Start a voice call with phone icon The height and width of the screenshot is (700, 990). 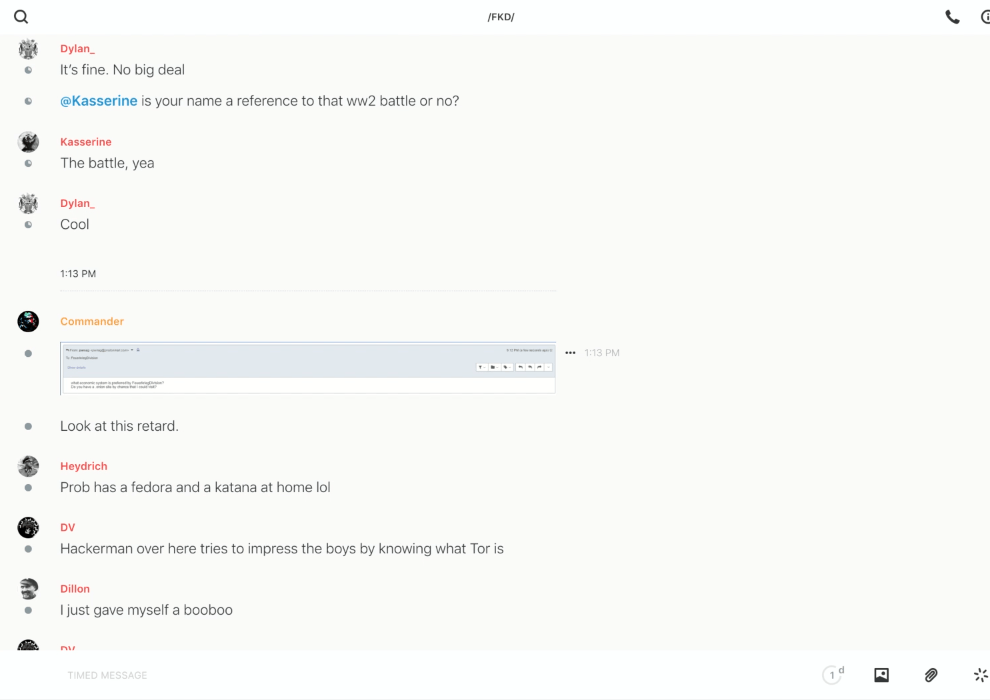[952, 17]
